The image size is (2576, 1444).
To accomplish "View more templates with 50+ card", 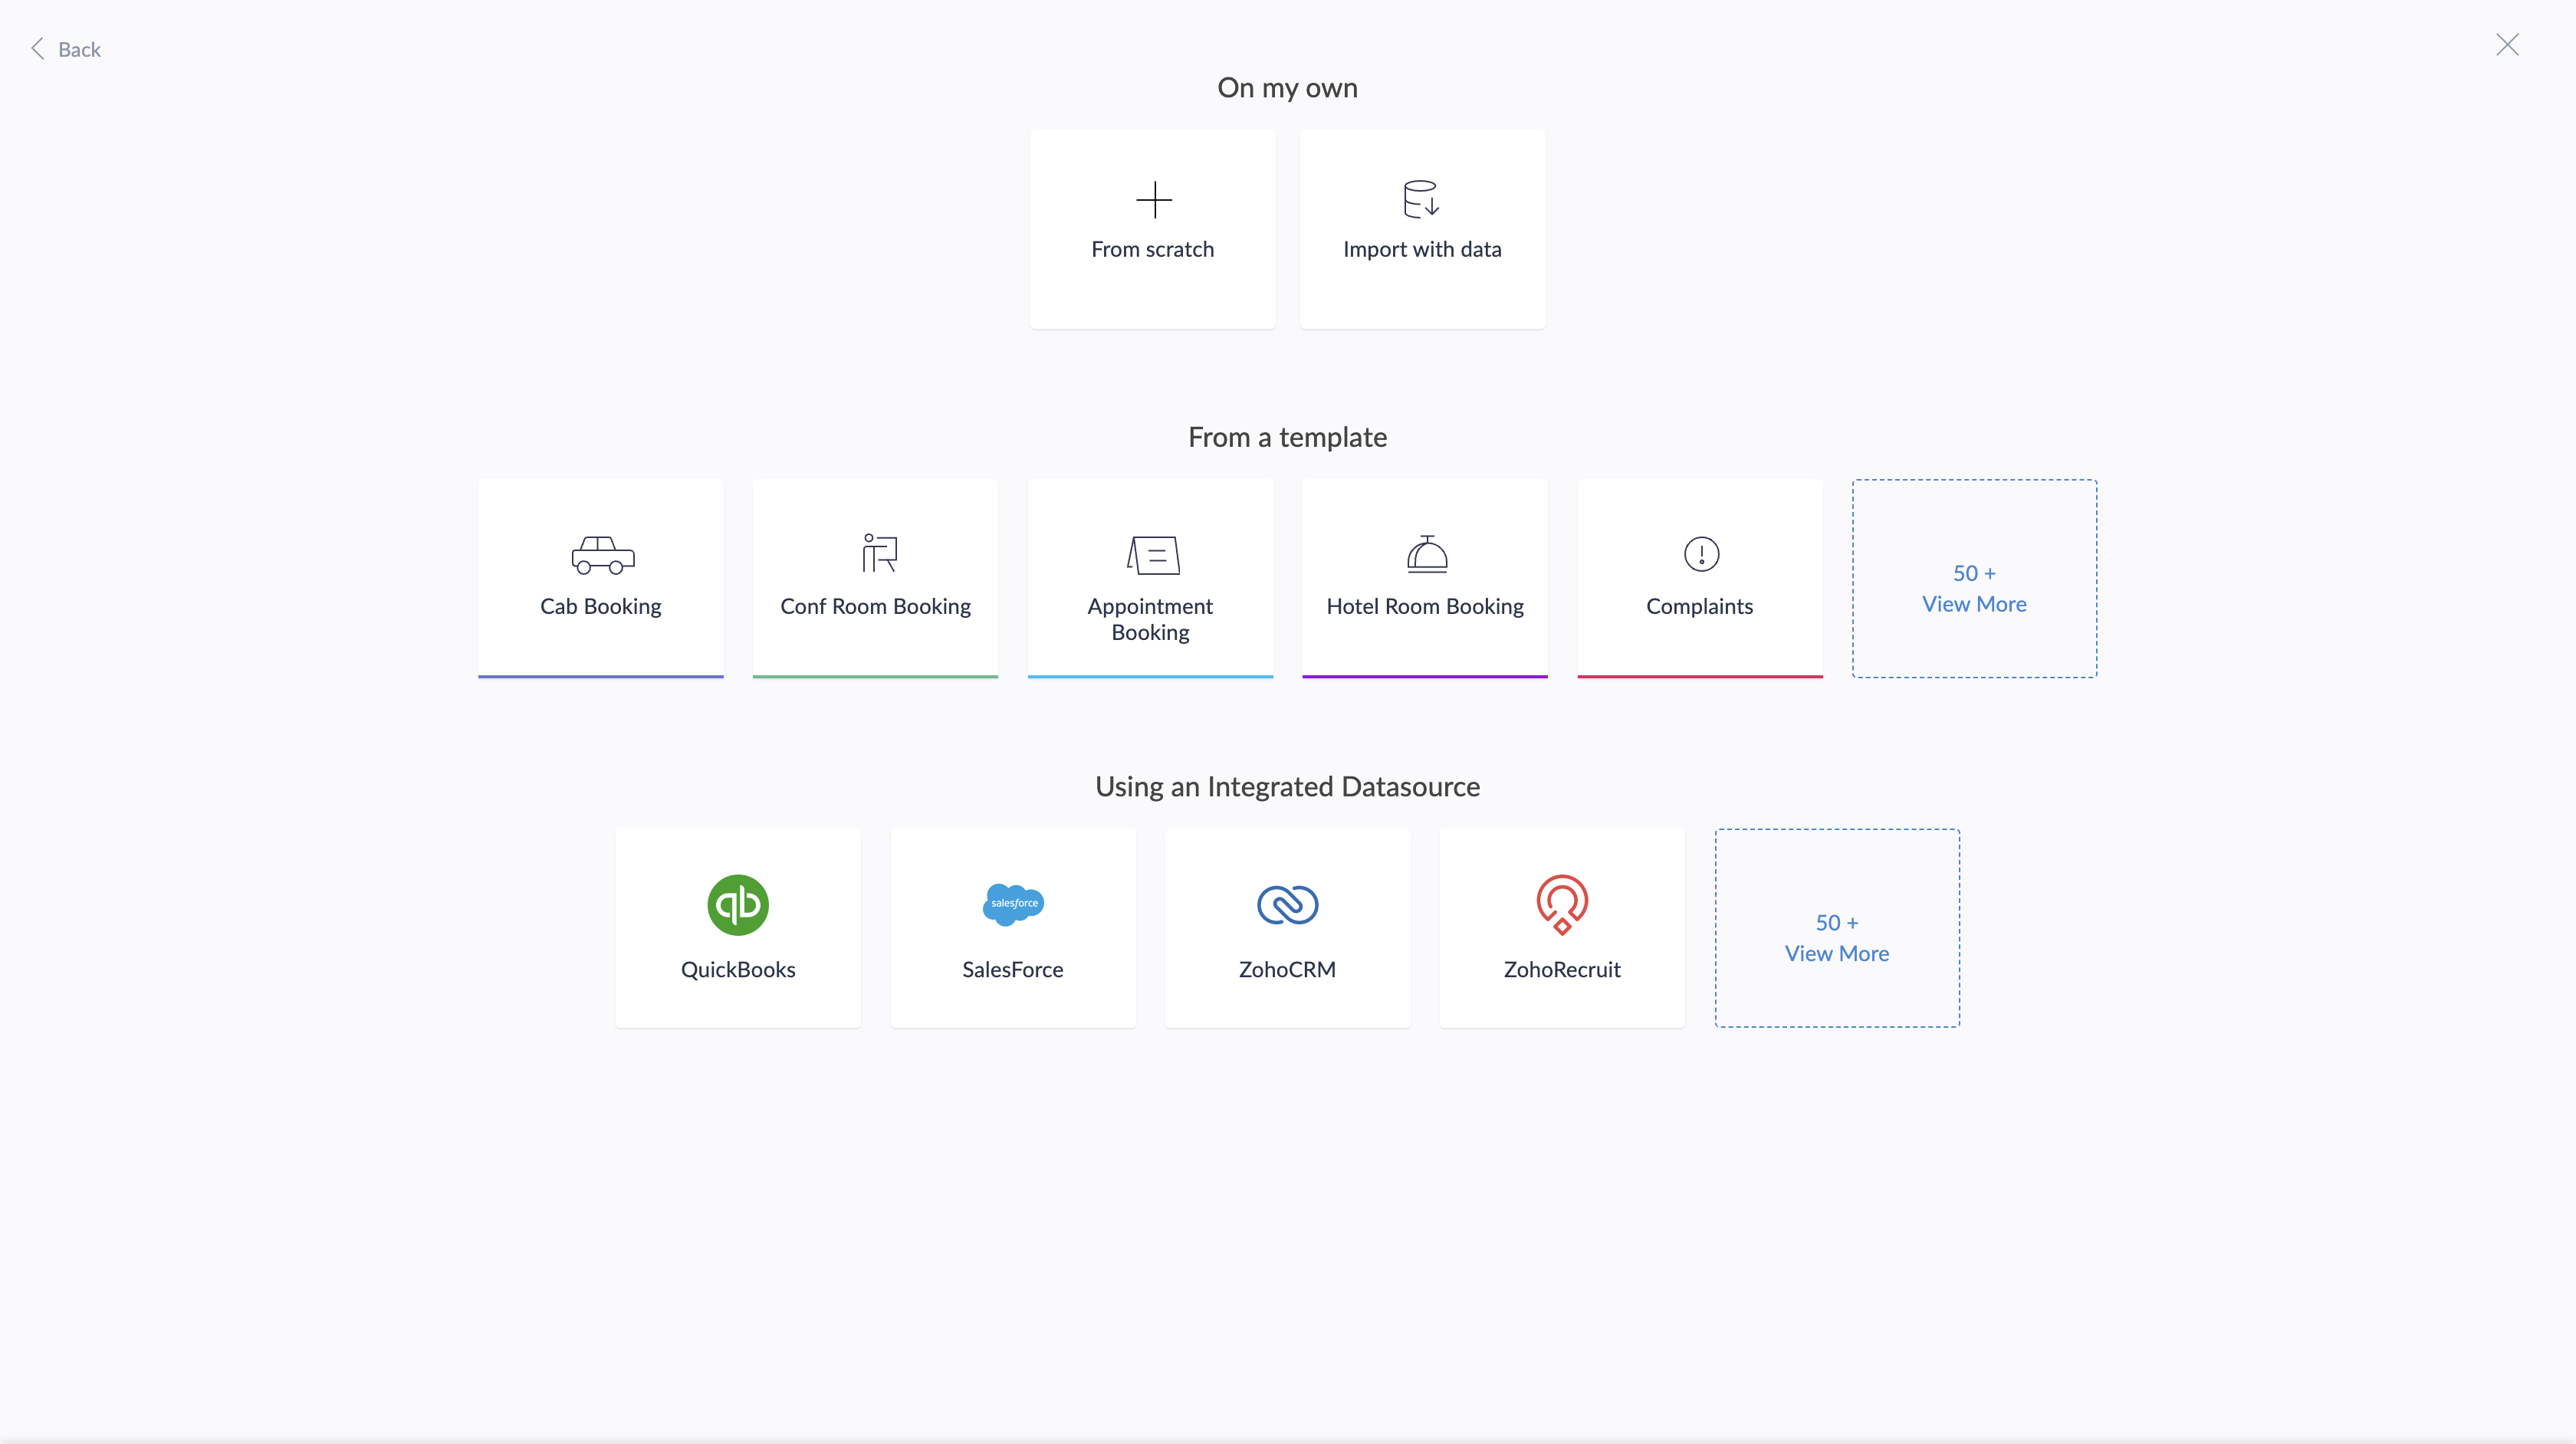I will (1973, 588).
